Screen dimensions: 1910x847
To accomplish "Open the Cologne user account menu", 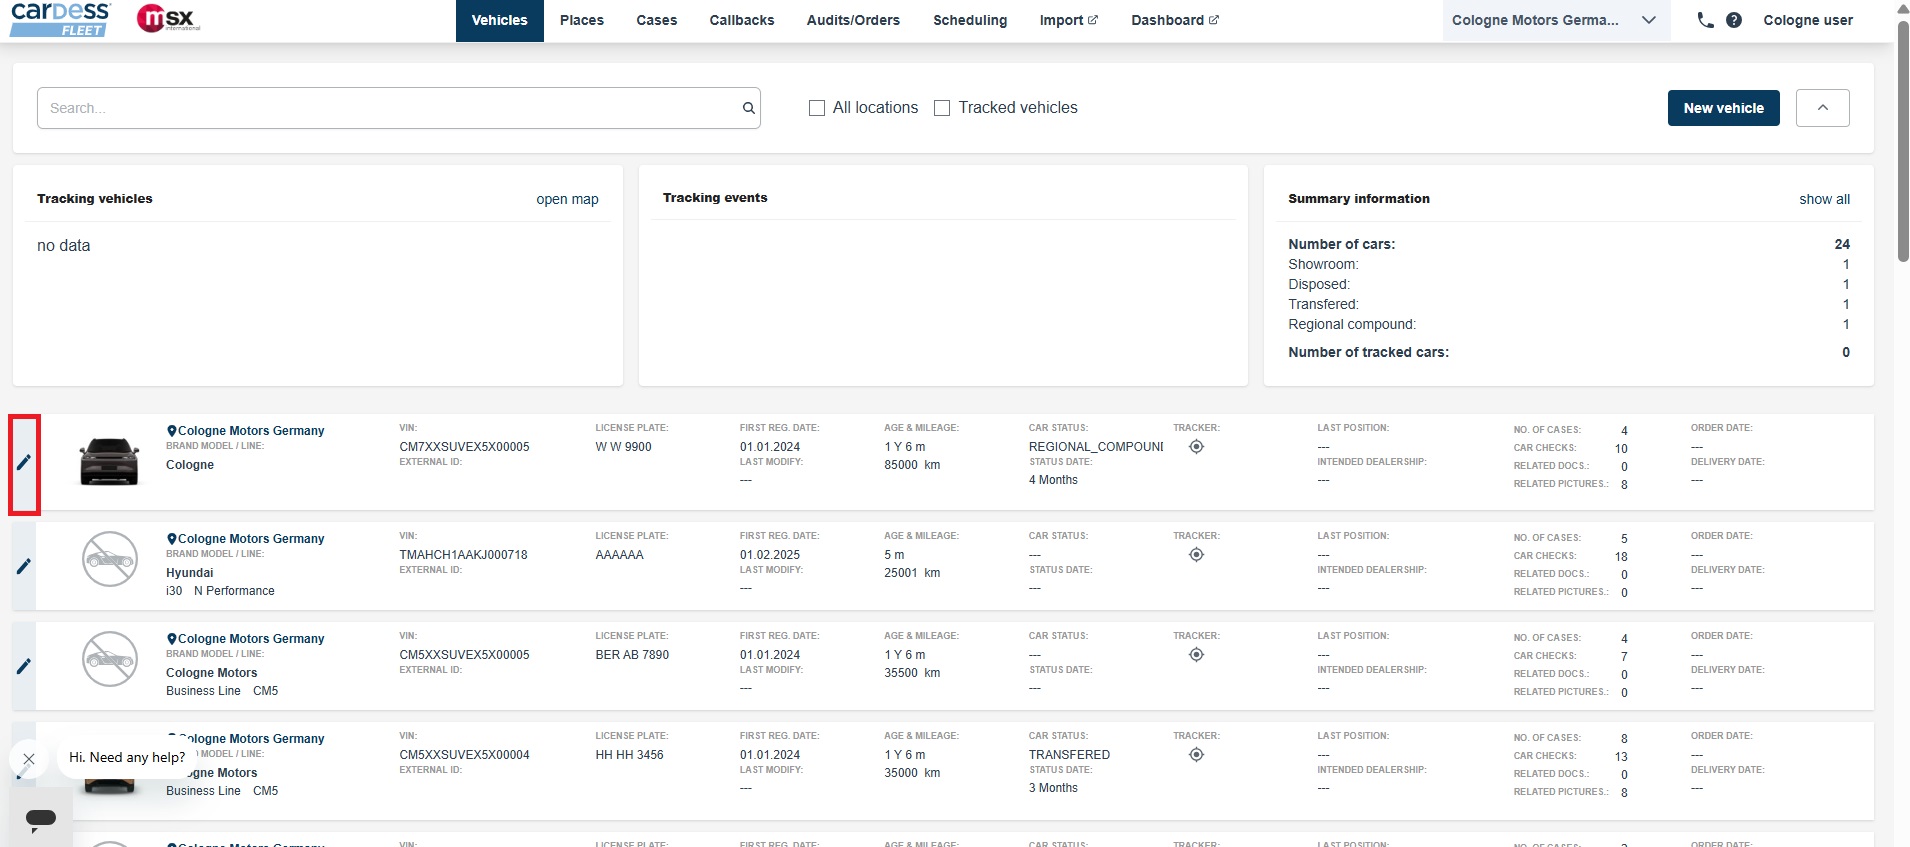I will pos(1807,20).
